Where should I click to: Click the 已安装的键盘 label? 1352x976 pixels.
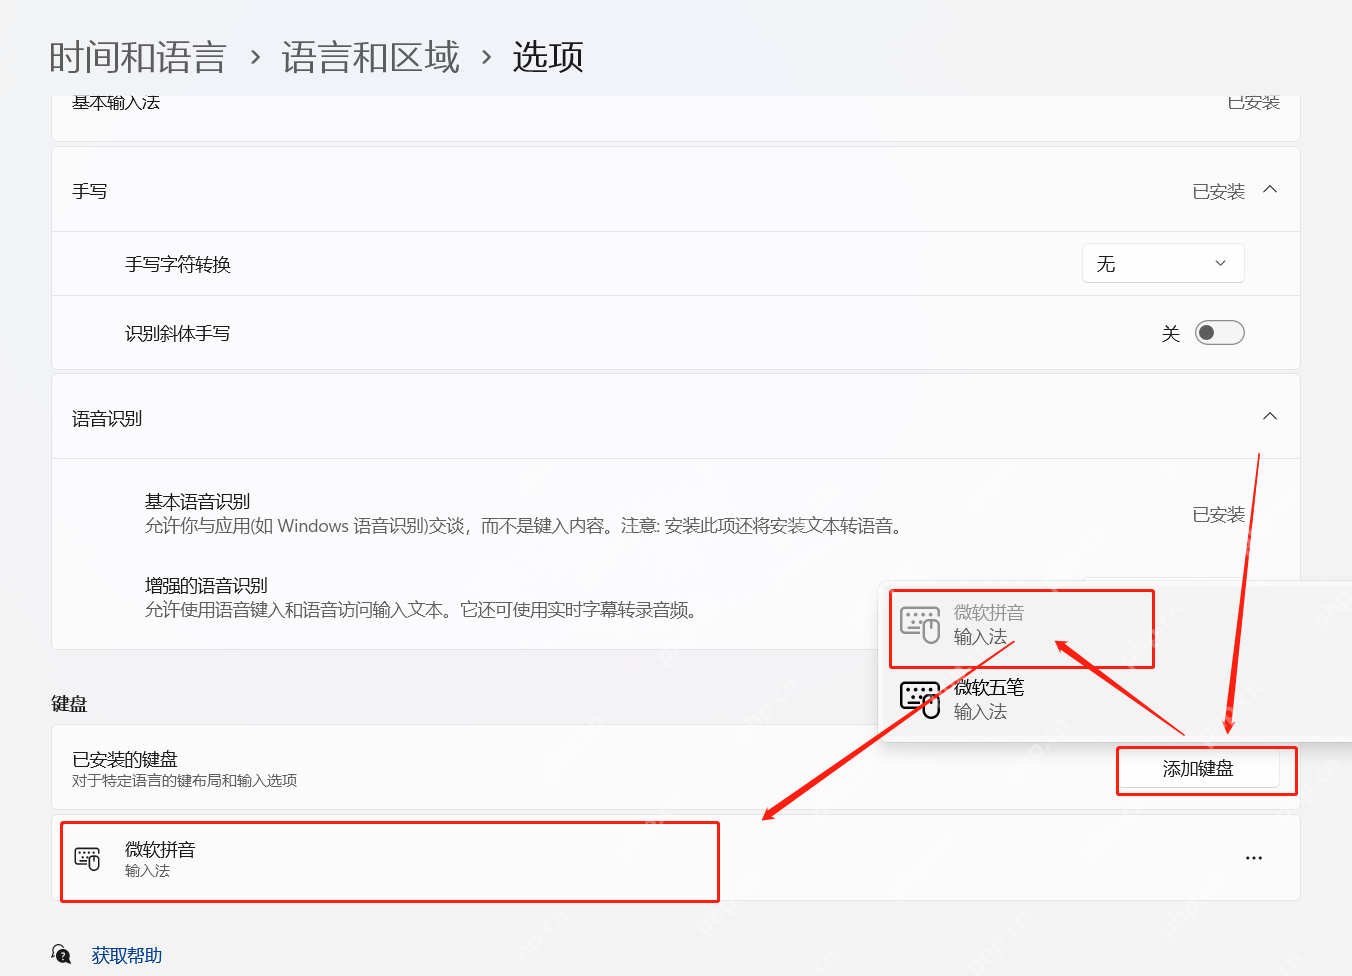coord(125,759)
